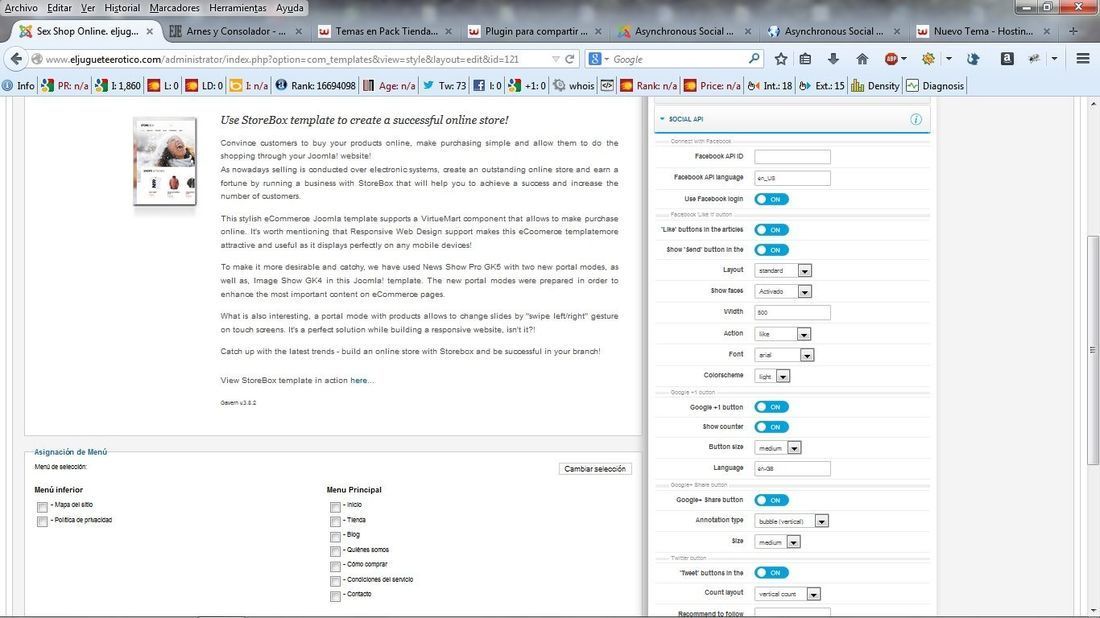Click the Int.: 18 internal links icon
The width and height of the screenshot is (1100, 618).
pyautogui.click(x=770, y=86)
